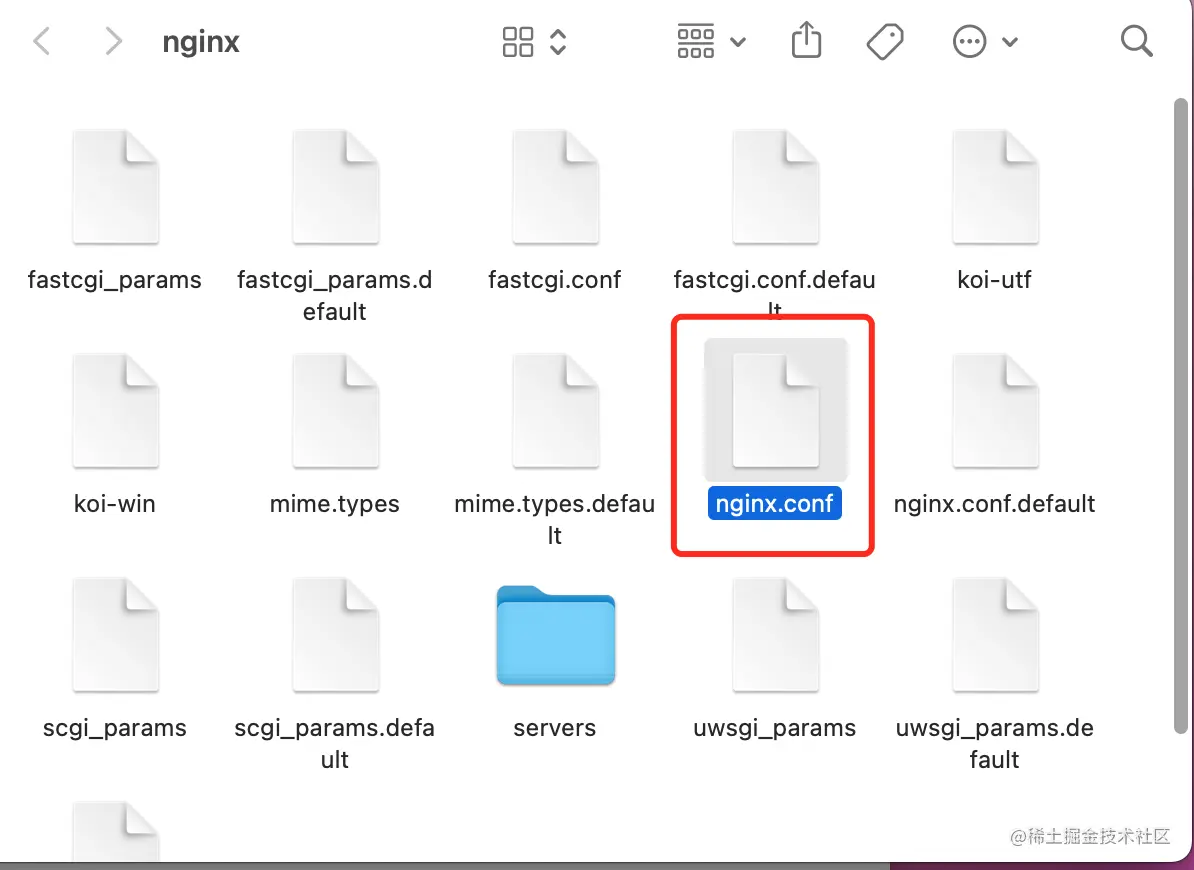1194x870 pixels.
Task: Expand the grouping options chevron
Action: tap(738, 42)
